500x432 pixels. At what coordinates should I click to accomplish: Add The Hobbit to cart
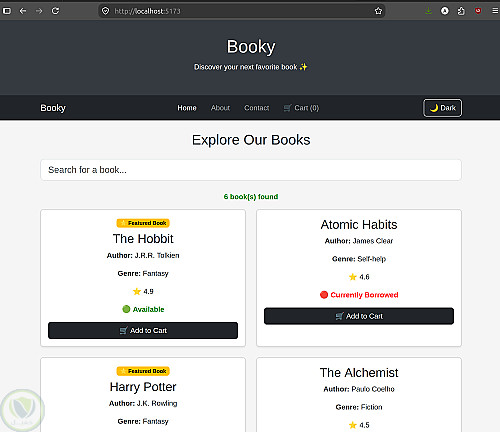pyautogui.click(x=143, y=330)
